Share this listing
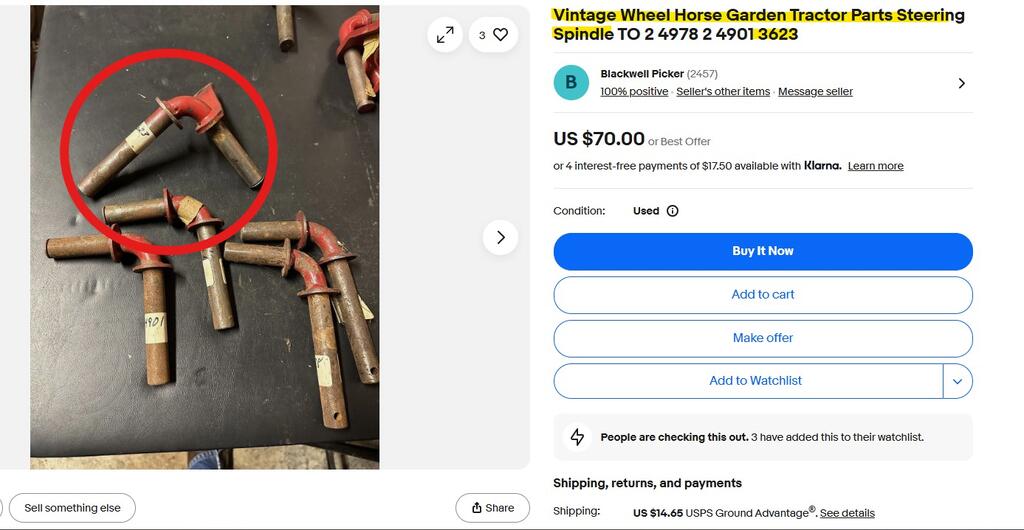 click(x=492, y=508)
